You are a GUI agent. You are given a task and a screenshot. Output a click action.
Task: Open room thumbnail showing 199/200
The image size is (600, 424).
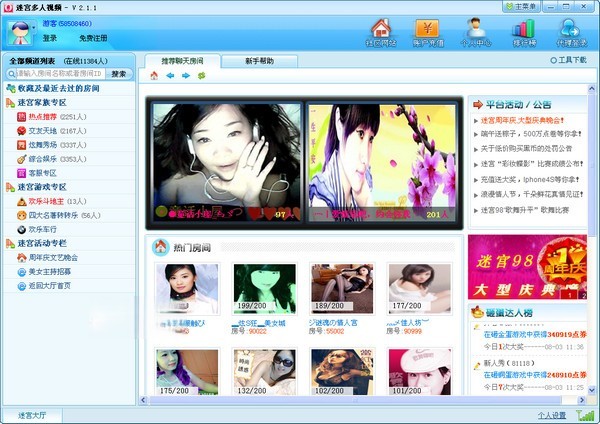[265, 289]
